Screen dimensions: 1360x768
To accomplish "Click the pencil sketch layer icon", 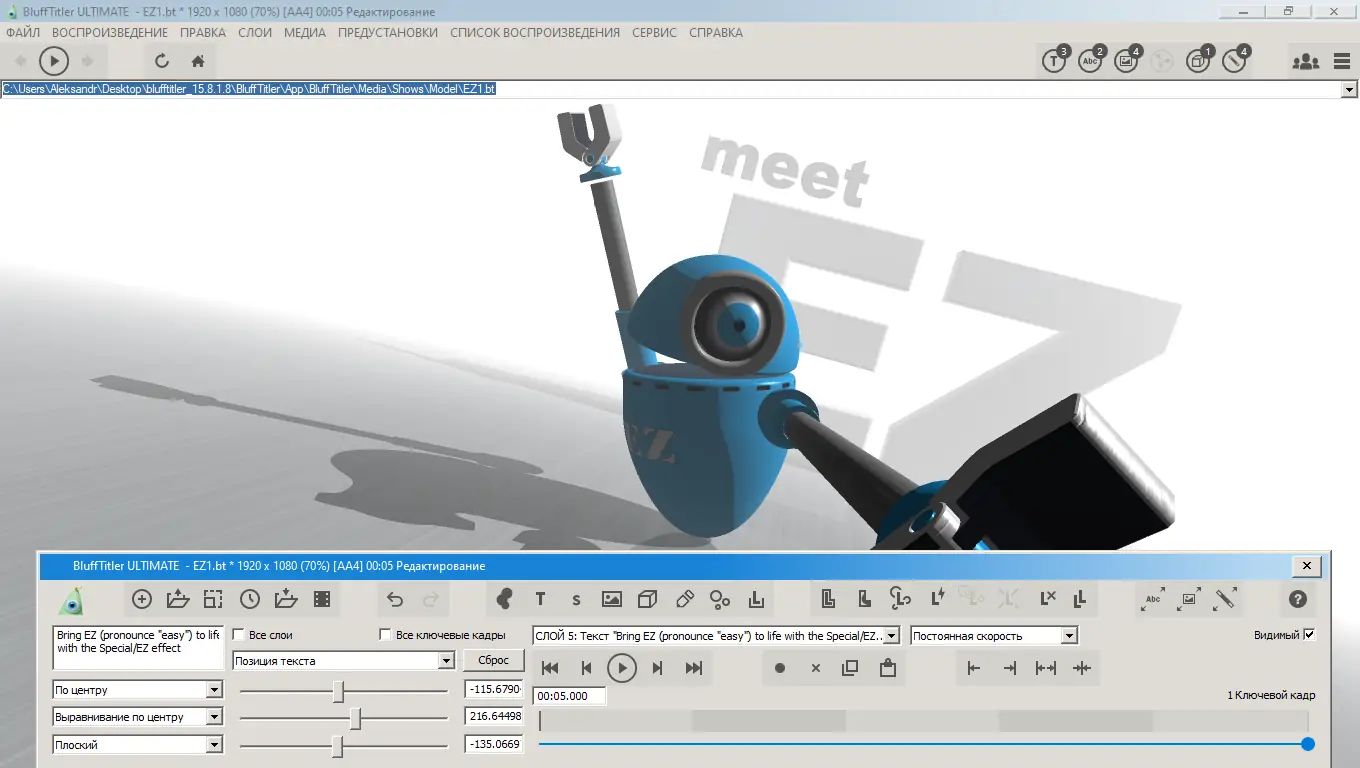I will point(685,599).
